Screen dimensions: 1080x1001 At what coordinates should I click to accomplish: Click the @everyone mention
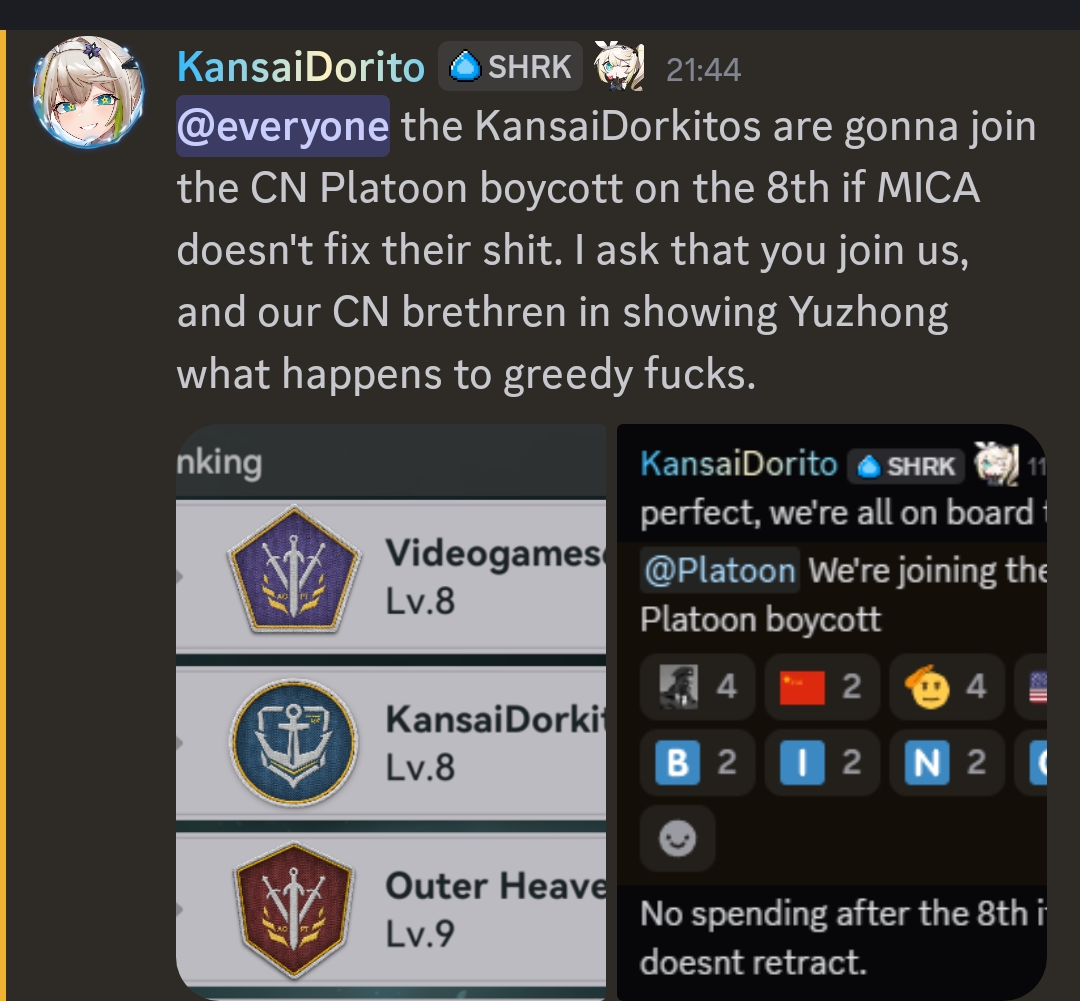(x=283, y=127)
